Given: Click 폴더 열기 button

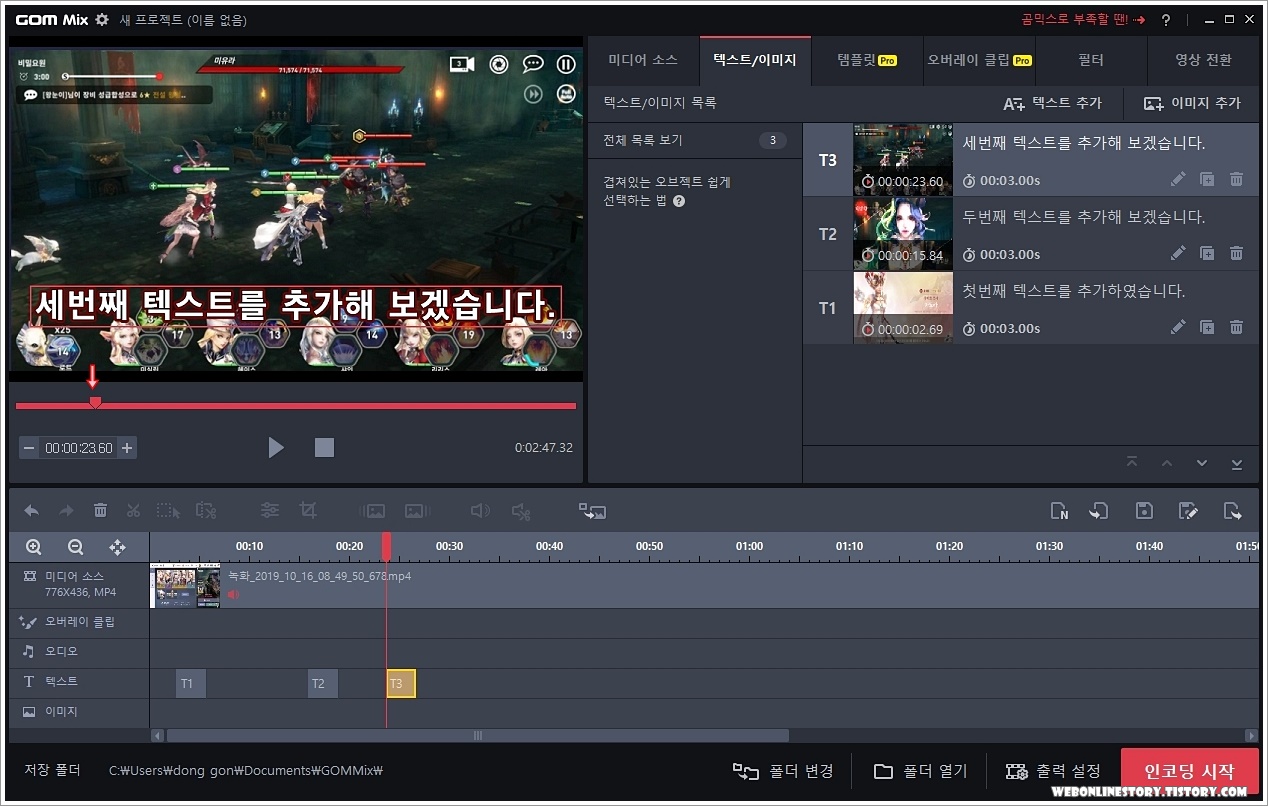Looking at the screenshot, I should [920, 771].
